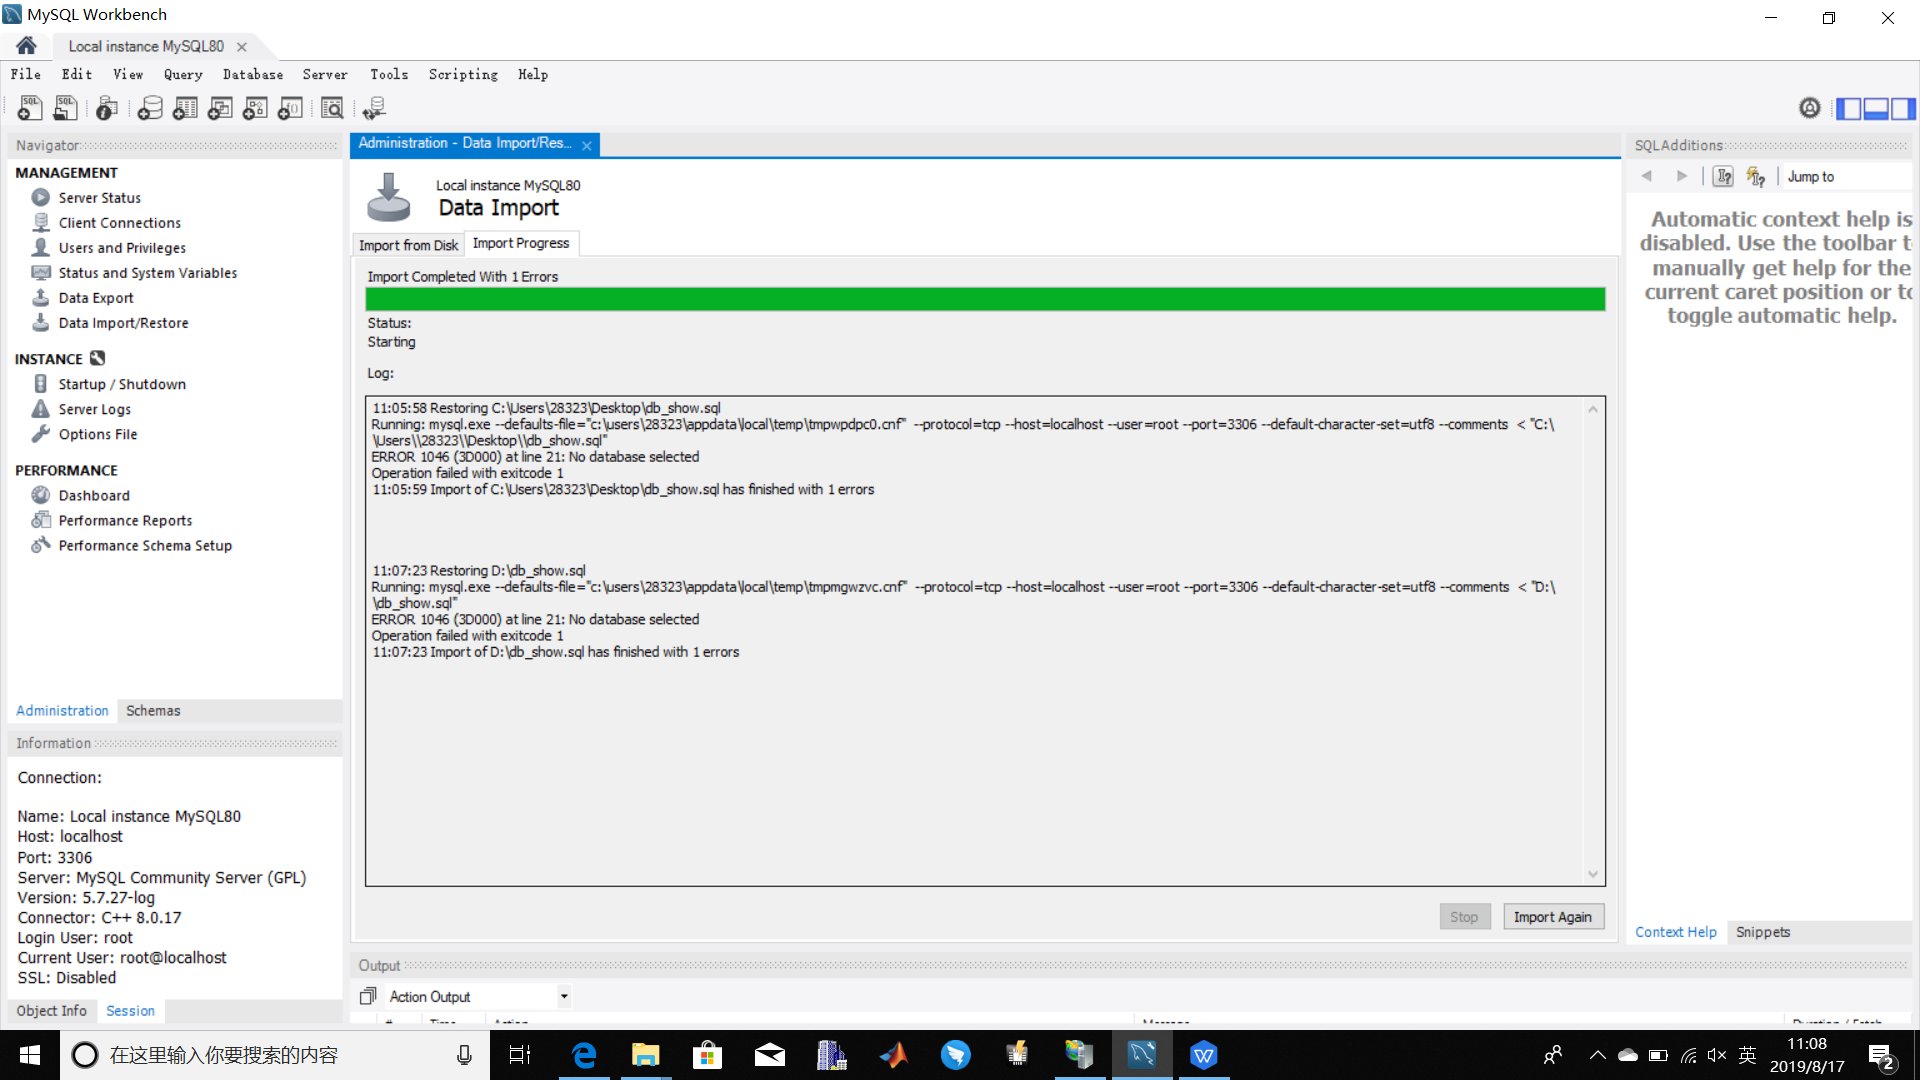1920x1080 pixels.
Task: Create a new stored procedure toolbar icon
Action: tap(255, 108)
